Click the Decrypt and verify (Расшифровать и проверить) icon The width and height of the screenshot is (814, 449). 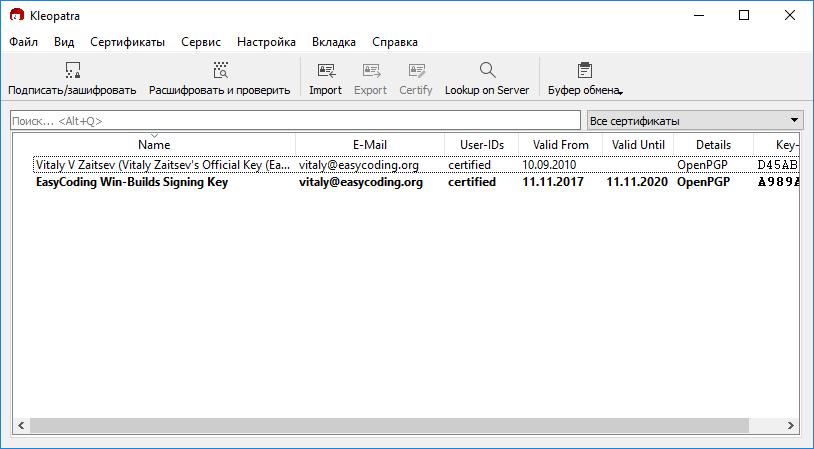pos(221,70)
